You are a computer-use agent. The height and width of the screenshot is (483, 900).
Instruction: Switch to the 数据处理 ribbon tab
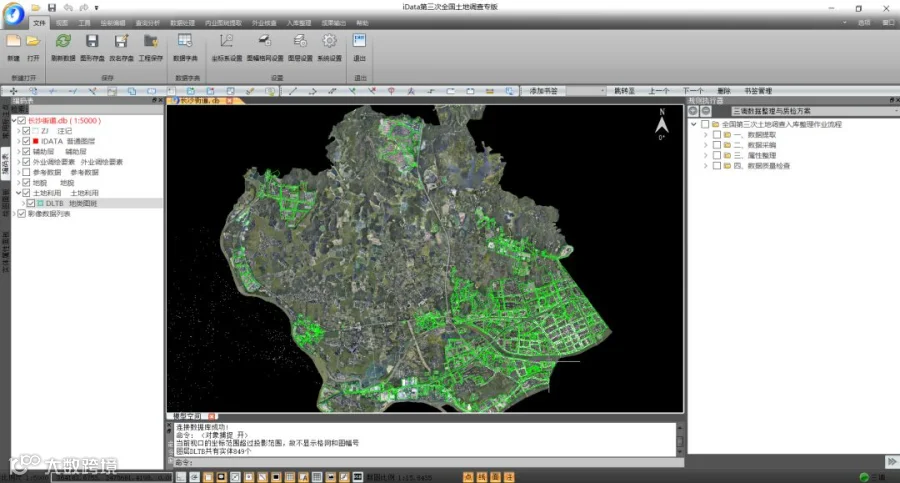pos(183,22)
